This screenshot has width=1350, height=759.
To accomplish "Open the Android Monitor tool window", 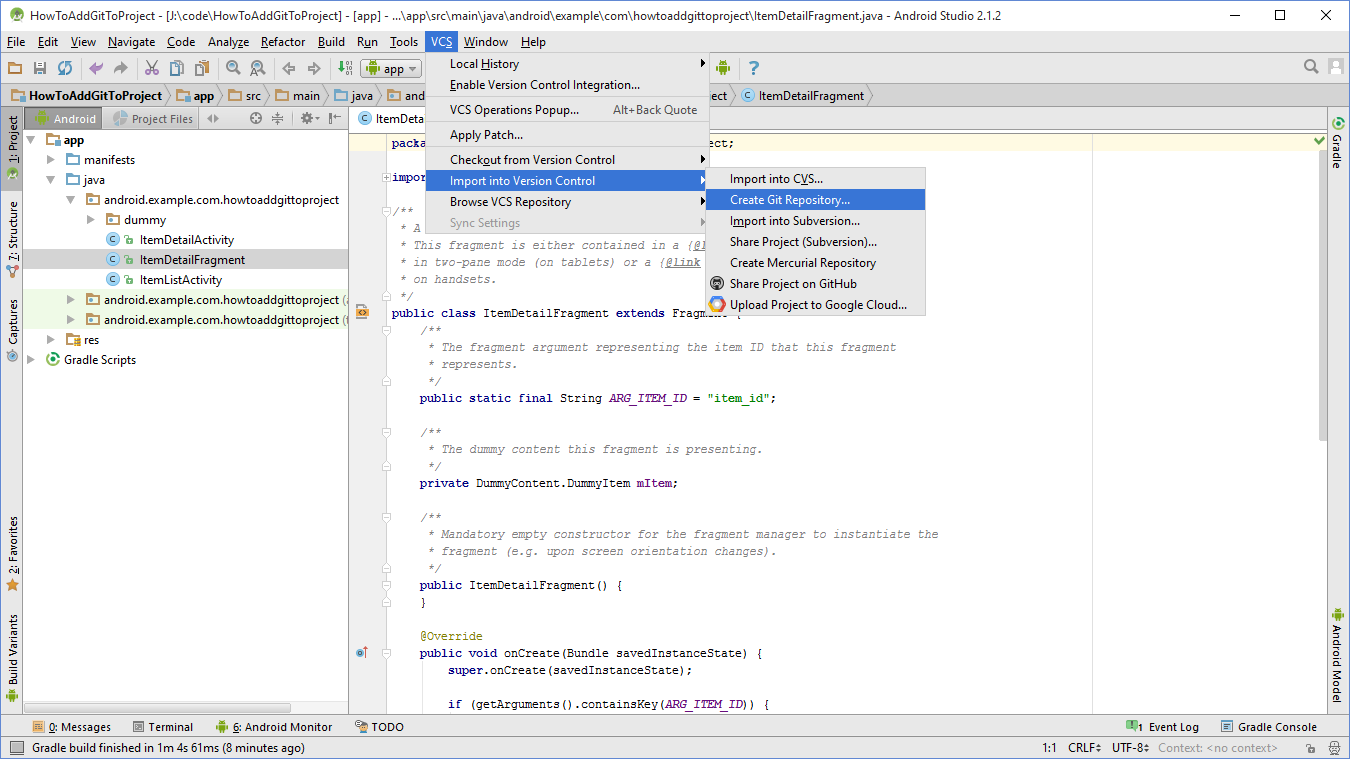I will click(274, 727).
